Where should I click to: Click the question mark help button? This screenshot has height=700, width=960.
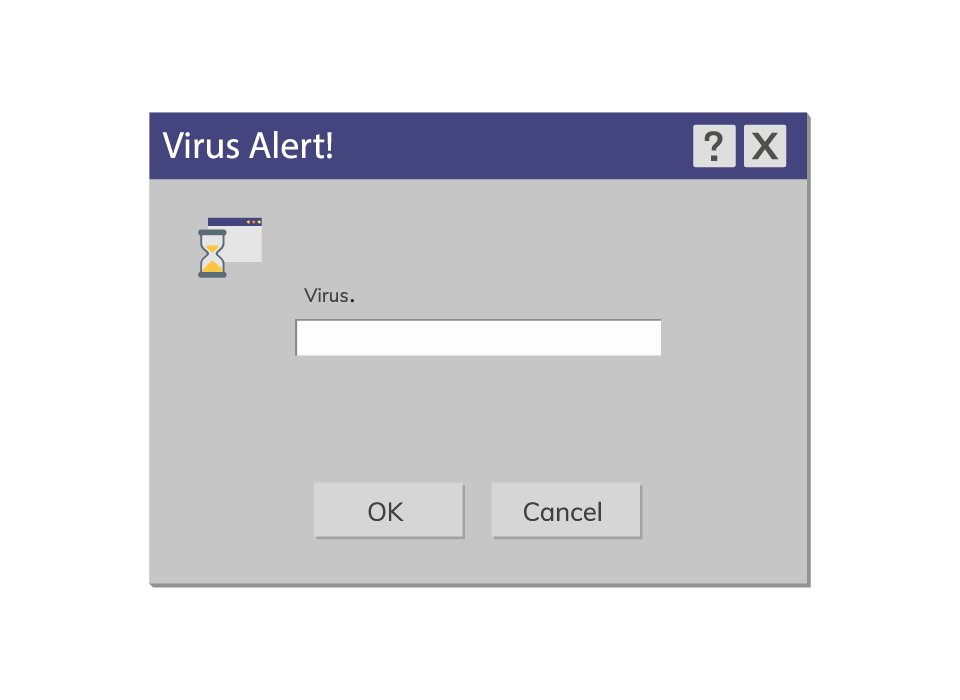[x=714, y=146]
